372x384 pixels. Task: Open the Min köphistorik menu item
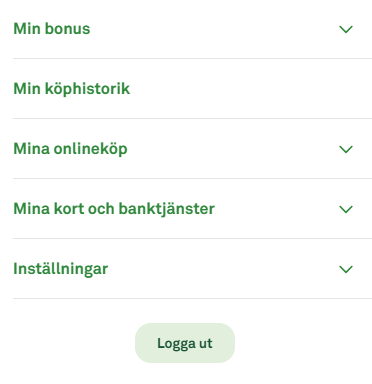pos(192,89)
